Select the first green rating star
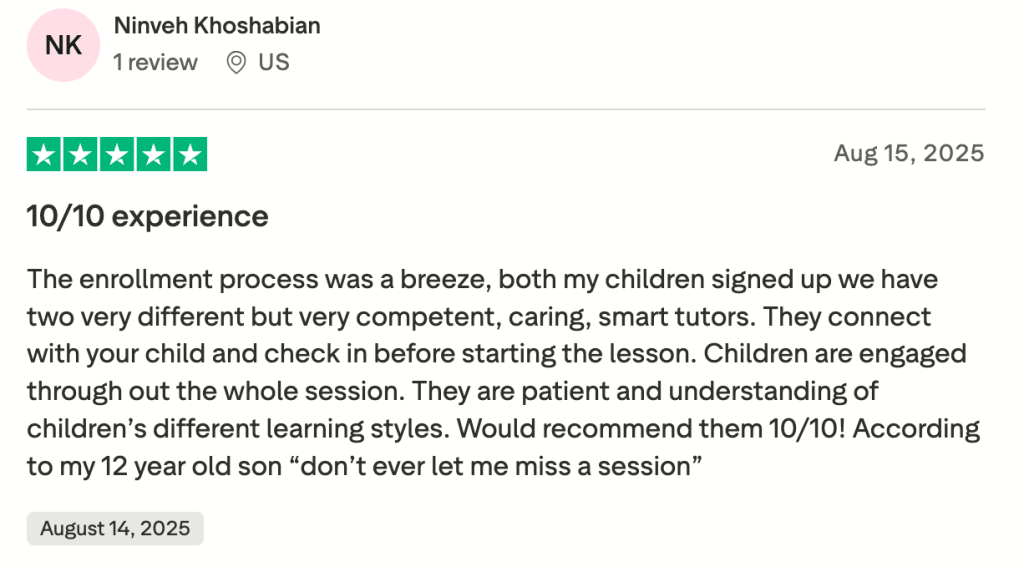The width and height of the screenshot is (1024, 572). [x=43, y=155]
